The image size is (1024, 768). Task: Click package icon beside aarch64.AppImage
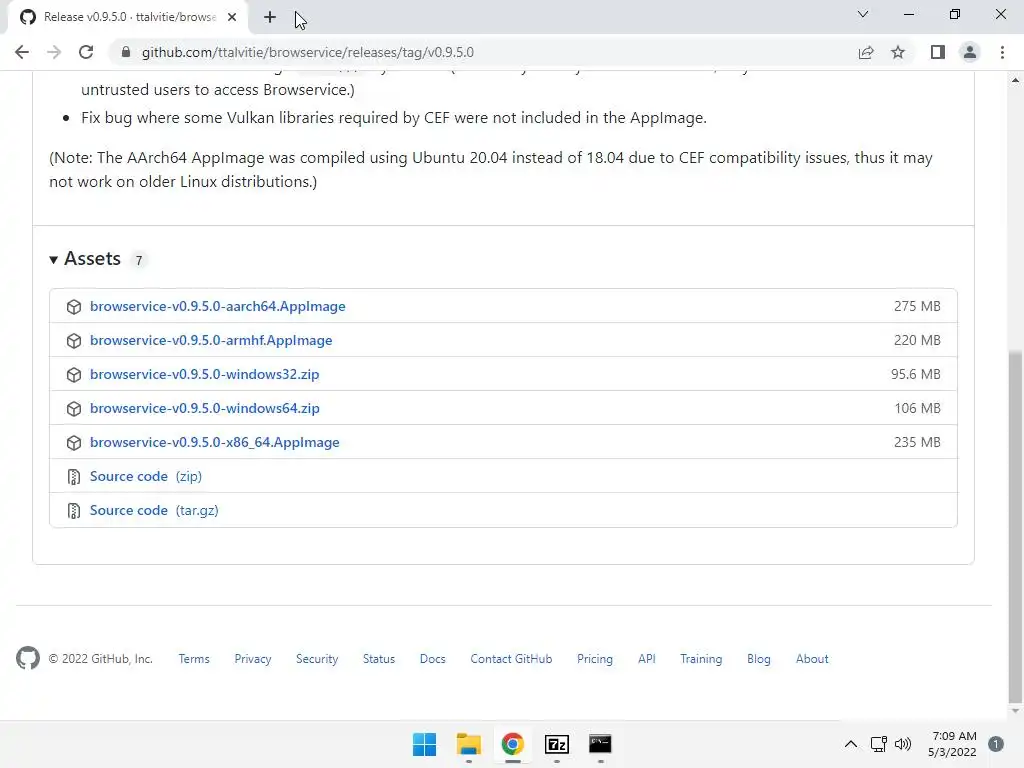point(74,307)
